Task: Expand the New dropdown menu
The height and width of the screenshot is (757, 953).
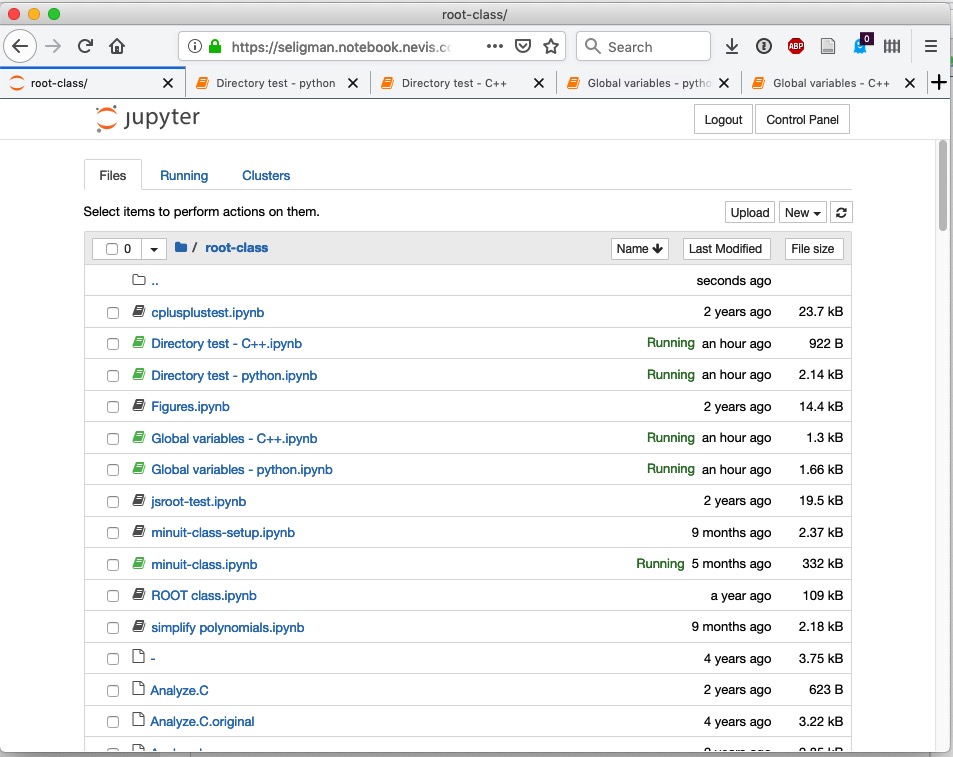Action: pyautogui.click(x=802, y=212)
